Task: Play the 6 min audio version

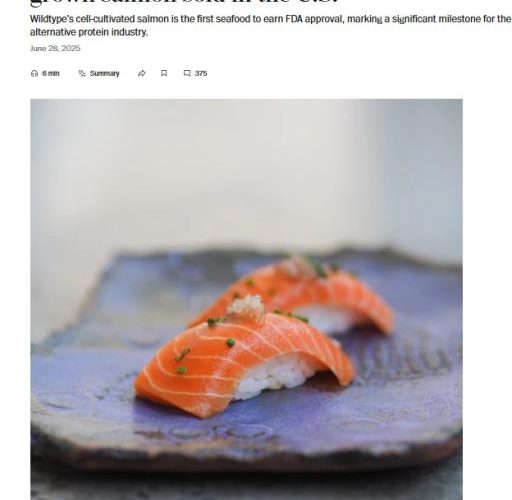Action: pos(45,73)
